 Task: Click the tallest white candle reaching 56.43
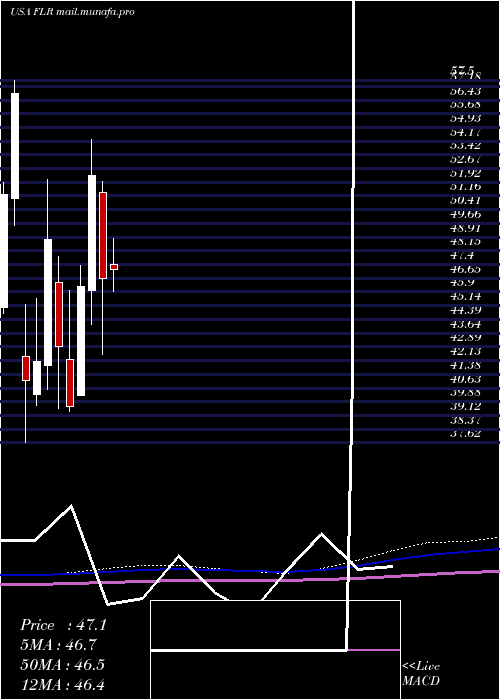coord(15,146)
